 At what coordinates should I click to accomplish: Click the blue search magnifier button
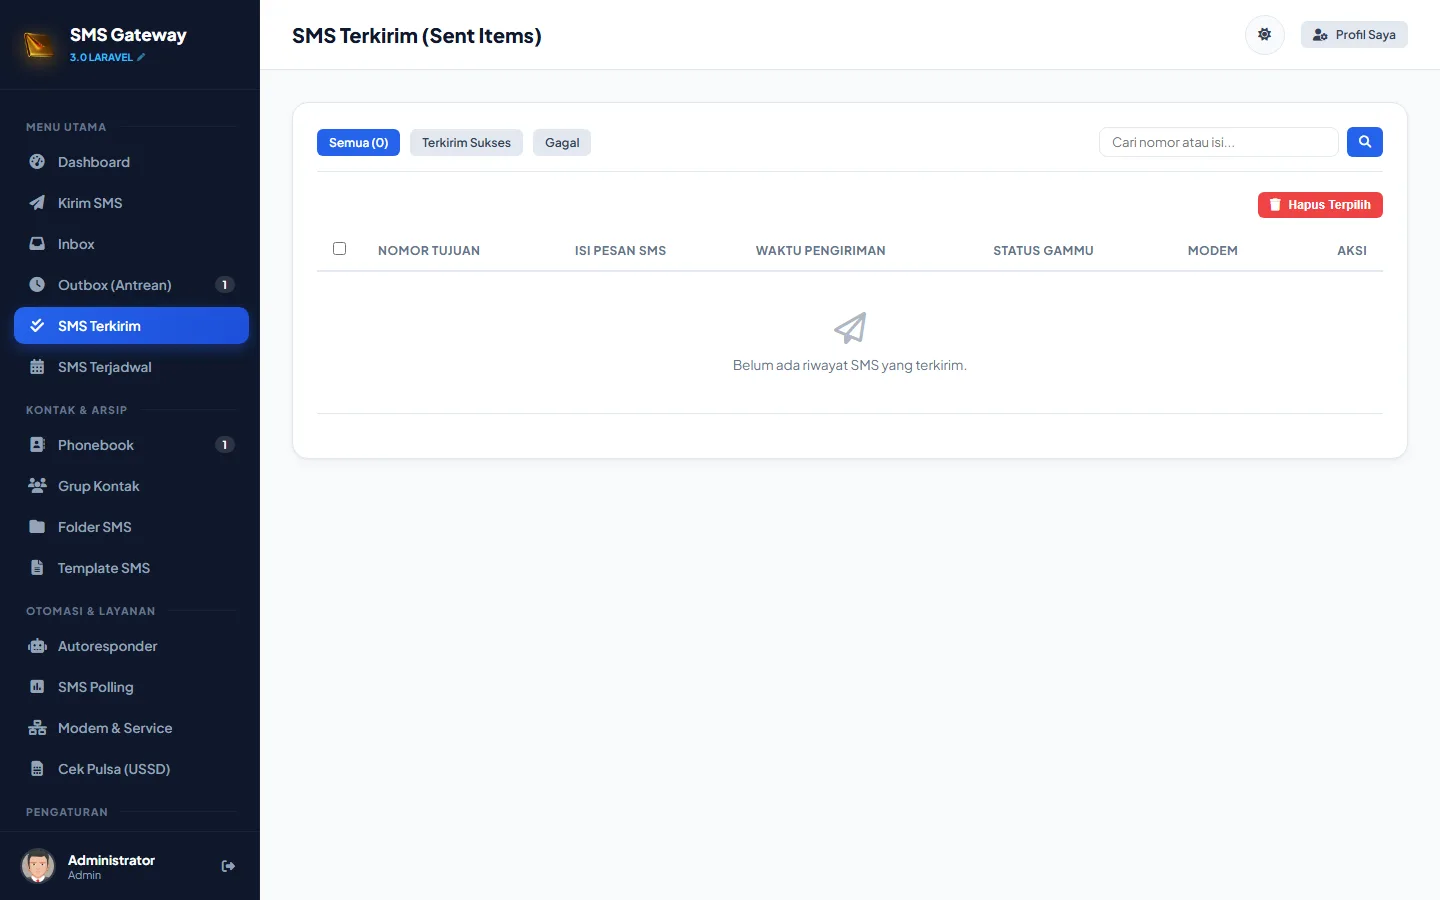point(1365,142)
